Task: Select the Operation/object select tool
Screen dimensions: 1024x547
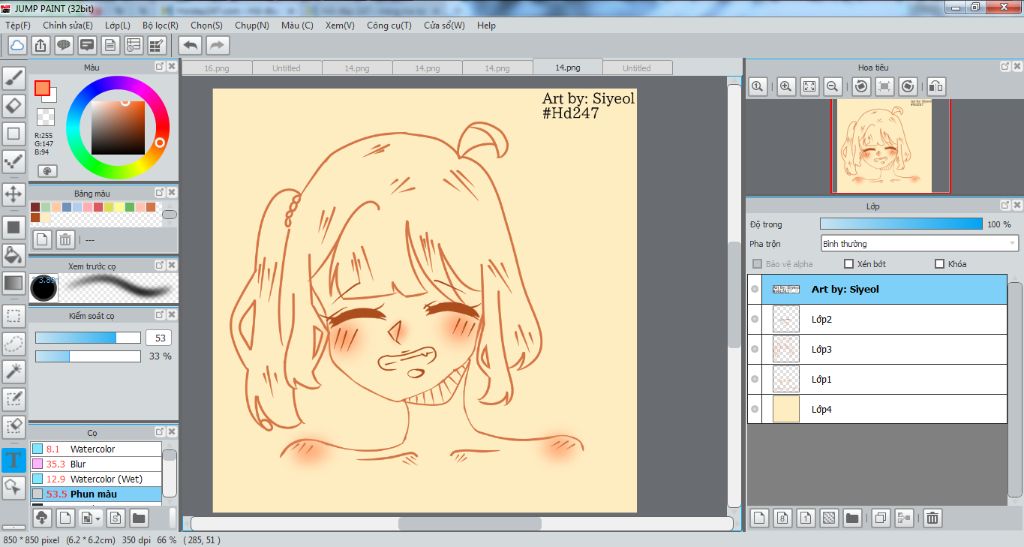Action: point(14,488)
